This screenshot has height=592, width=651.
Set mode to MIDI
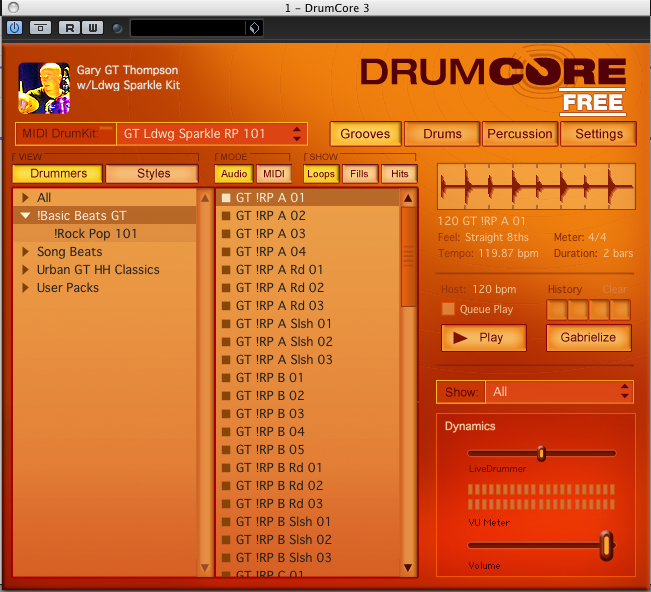pyautogui.click(x=274, y=174)
